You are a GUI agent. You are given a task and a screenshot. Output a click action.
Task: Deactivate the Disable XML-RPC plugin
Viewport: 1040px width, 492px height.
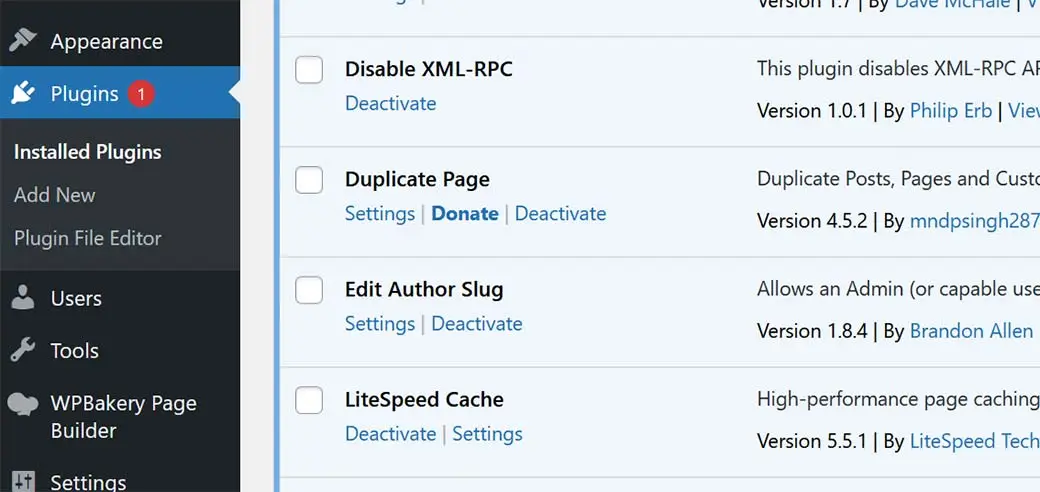pyautogui.click(x=391, y=103)
